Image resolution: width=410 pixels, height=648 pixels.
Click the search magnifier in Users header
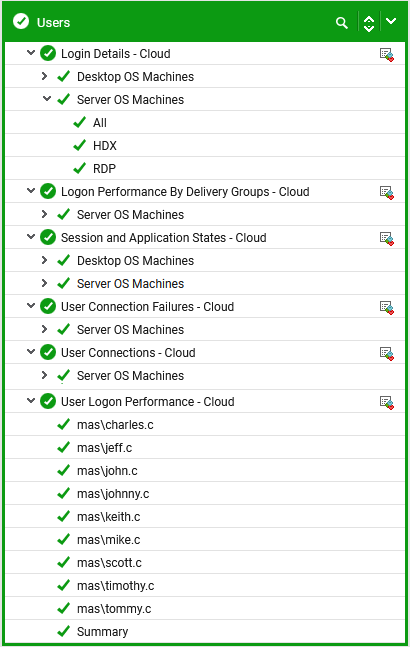[x=342, y=23]
